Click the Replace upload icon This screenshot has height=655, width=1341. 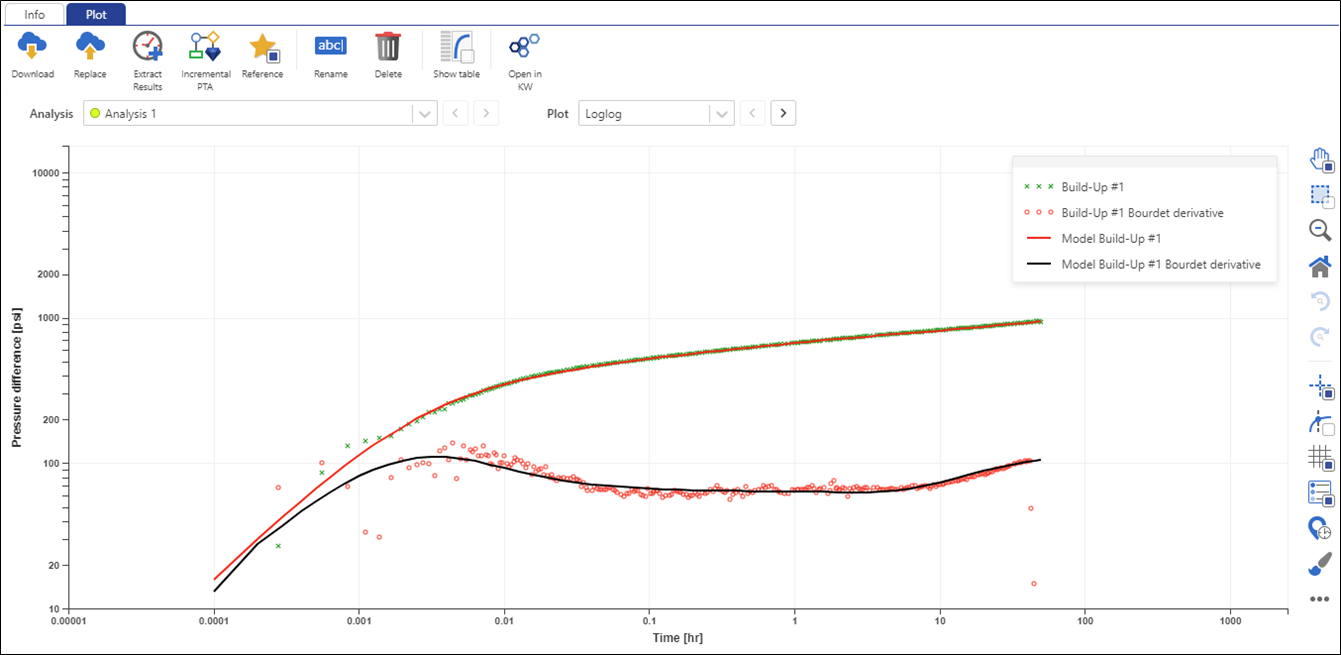(90, 46)
